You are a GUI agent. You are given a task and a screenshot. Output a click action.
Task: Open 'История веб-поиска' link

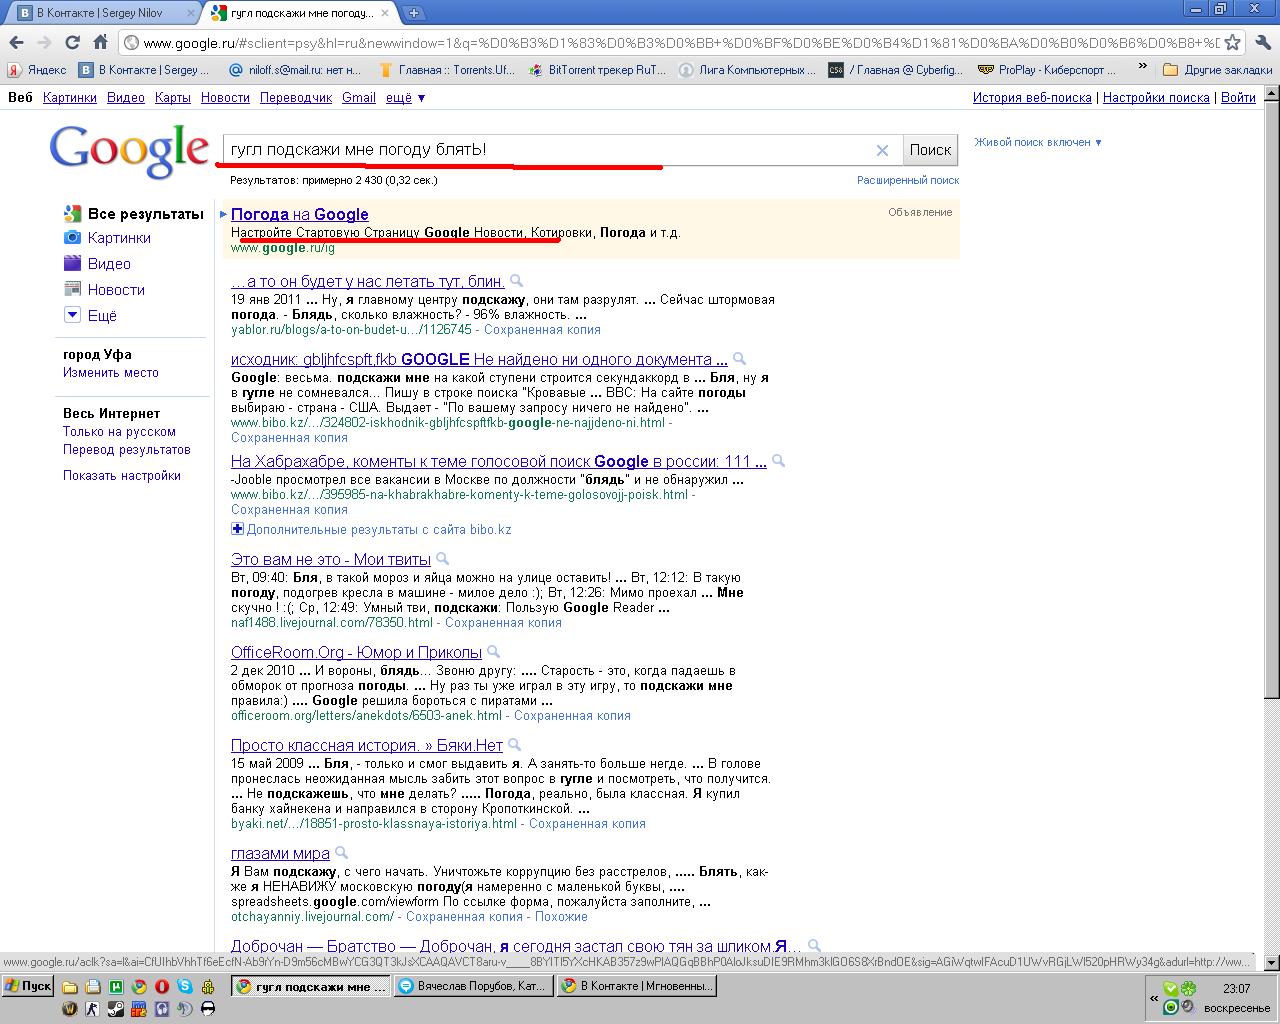click(1032, 98)
